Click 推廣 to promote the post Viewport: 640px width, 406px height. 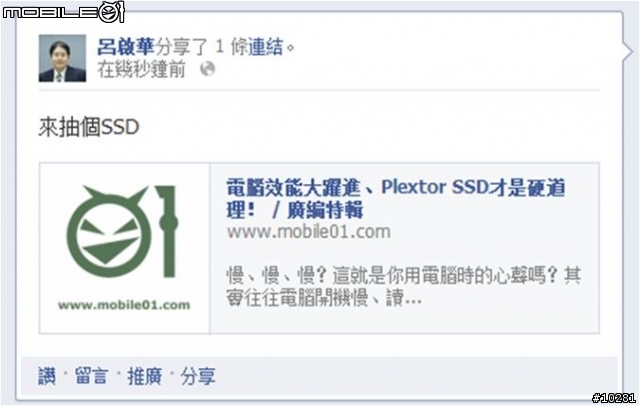tap(145, 375)
